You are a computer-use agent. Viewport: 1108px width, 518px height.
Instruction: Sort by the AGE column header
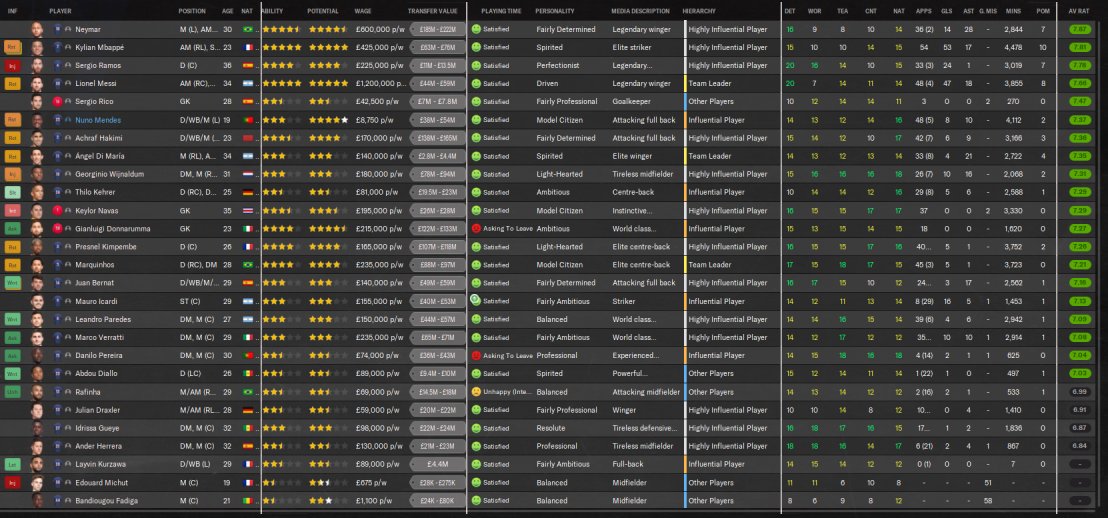[228, 11]
